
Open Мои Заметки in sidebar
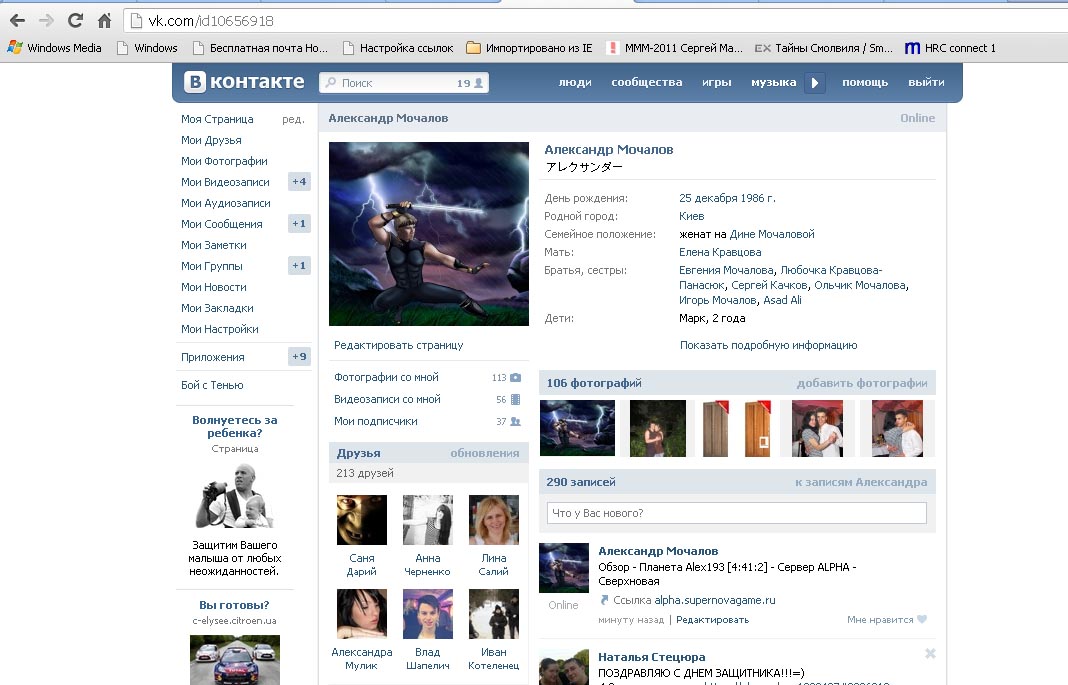[x=214, y=245]
